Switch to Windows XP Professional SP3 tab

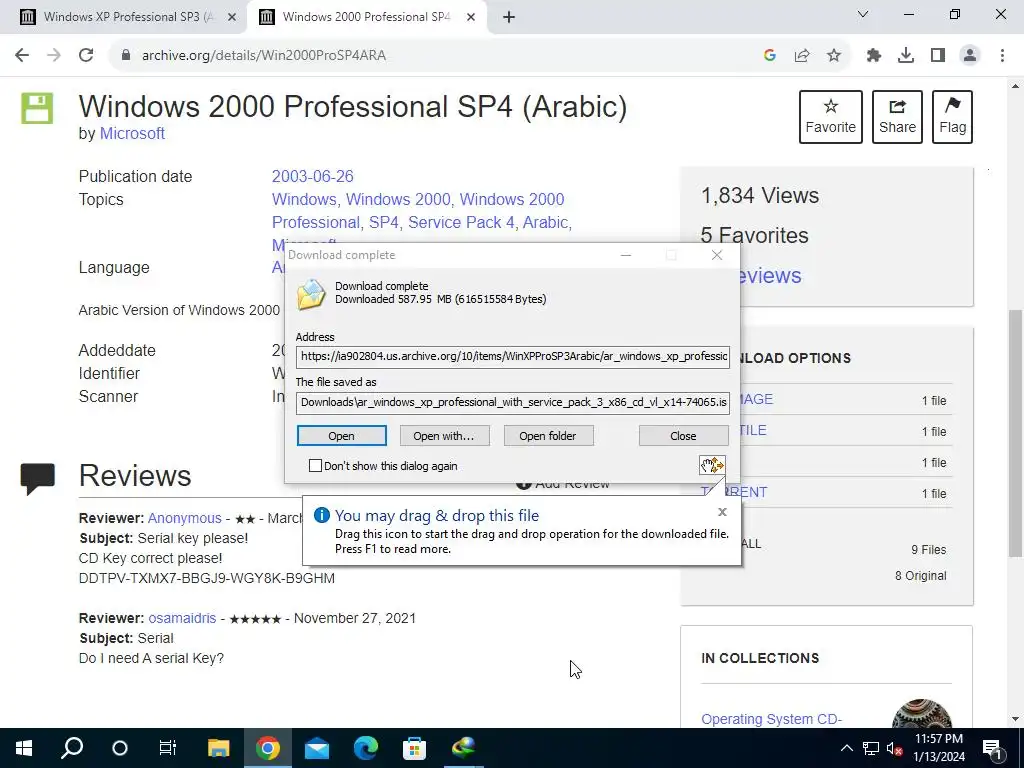click(x=123, y=17)
